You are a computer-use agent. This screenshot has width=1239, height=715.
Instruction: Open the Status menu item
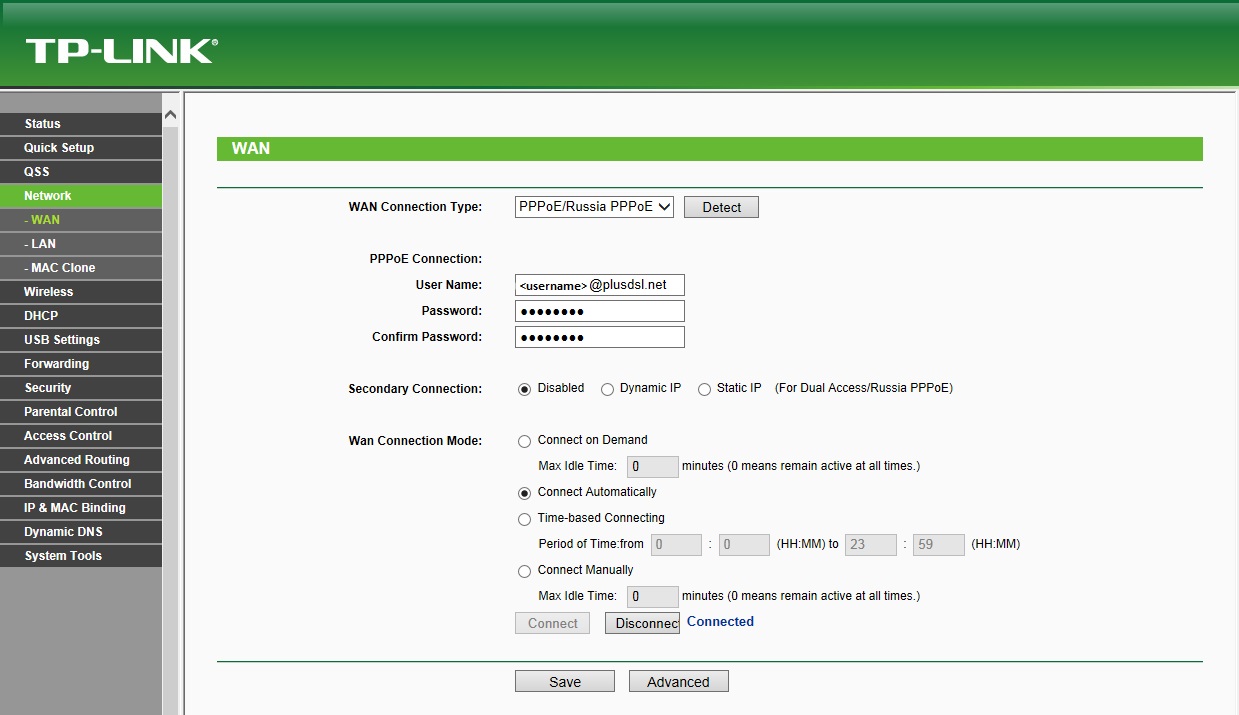(x=43, y=124)
